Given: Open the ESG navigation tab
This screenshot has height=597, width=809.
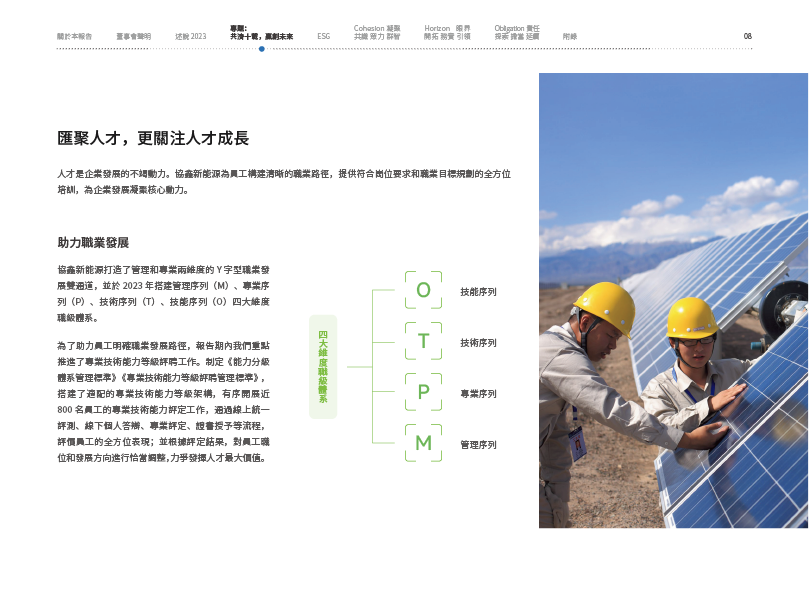Looking at the screenshot, I should [x=323, y=36].
